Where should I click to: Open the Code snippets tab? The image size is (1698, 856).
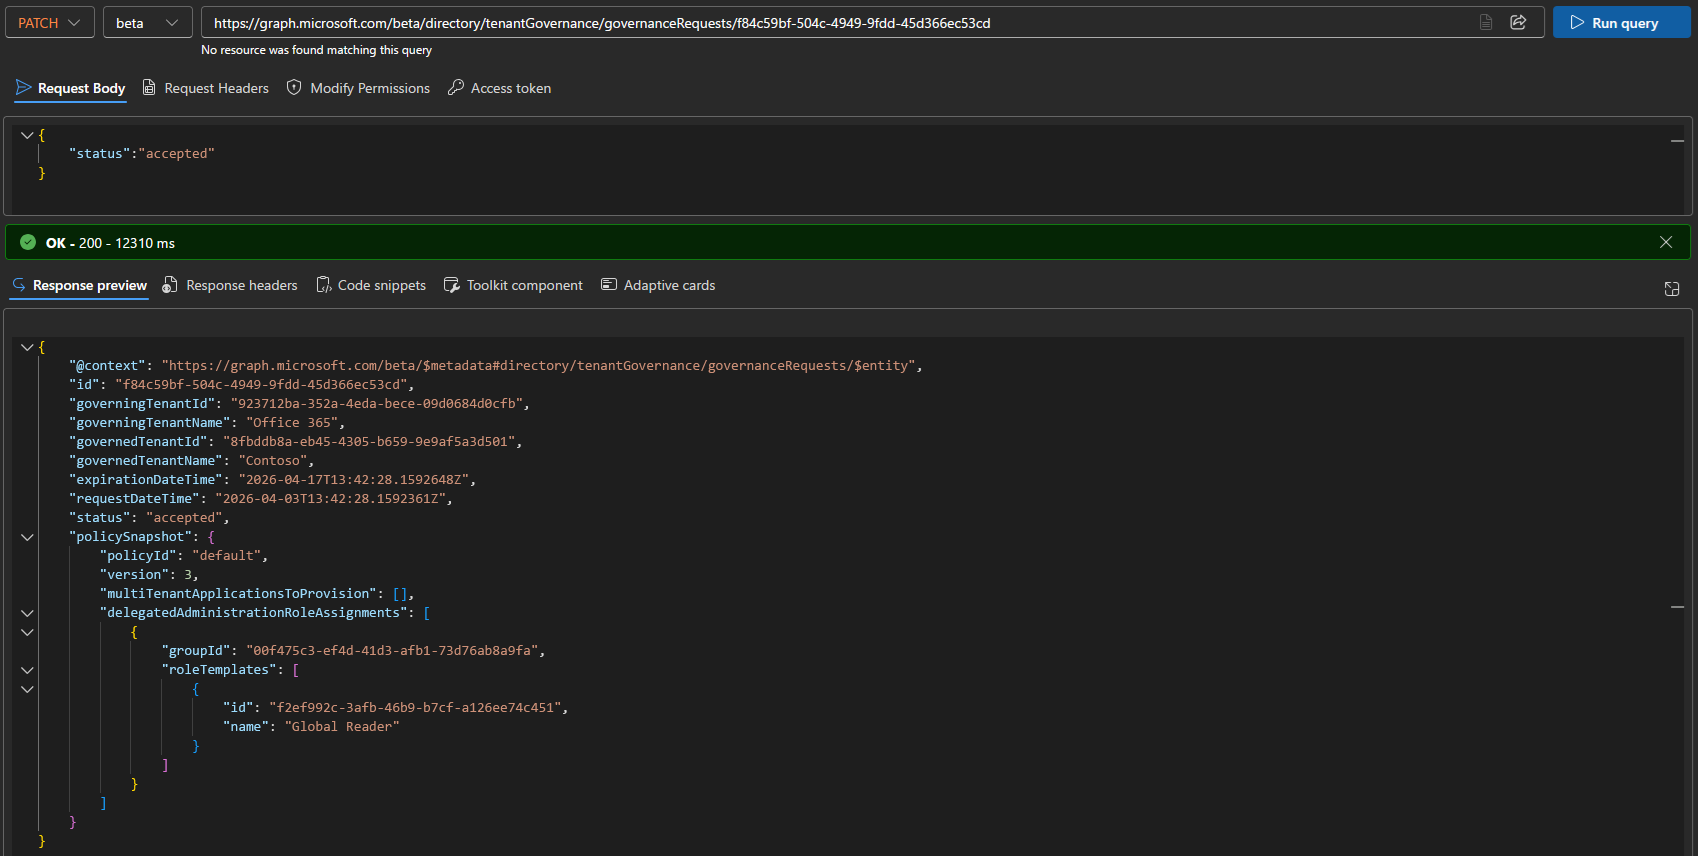pyautogui.click(x=371, y=285)
